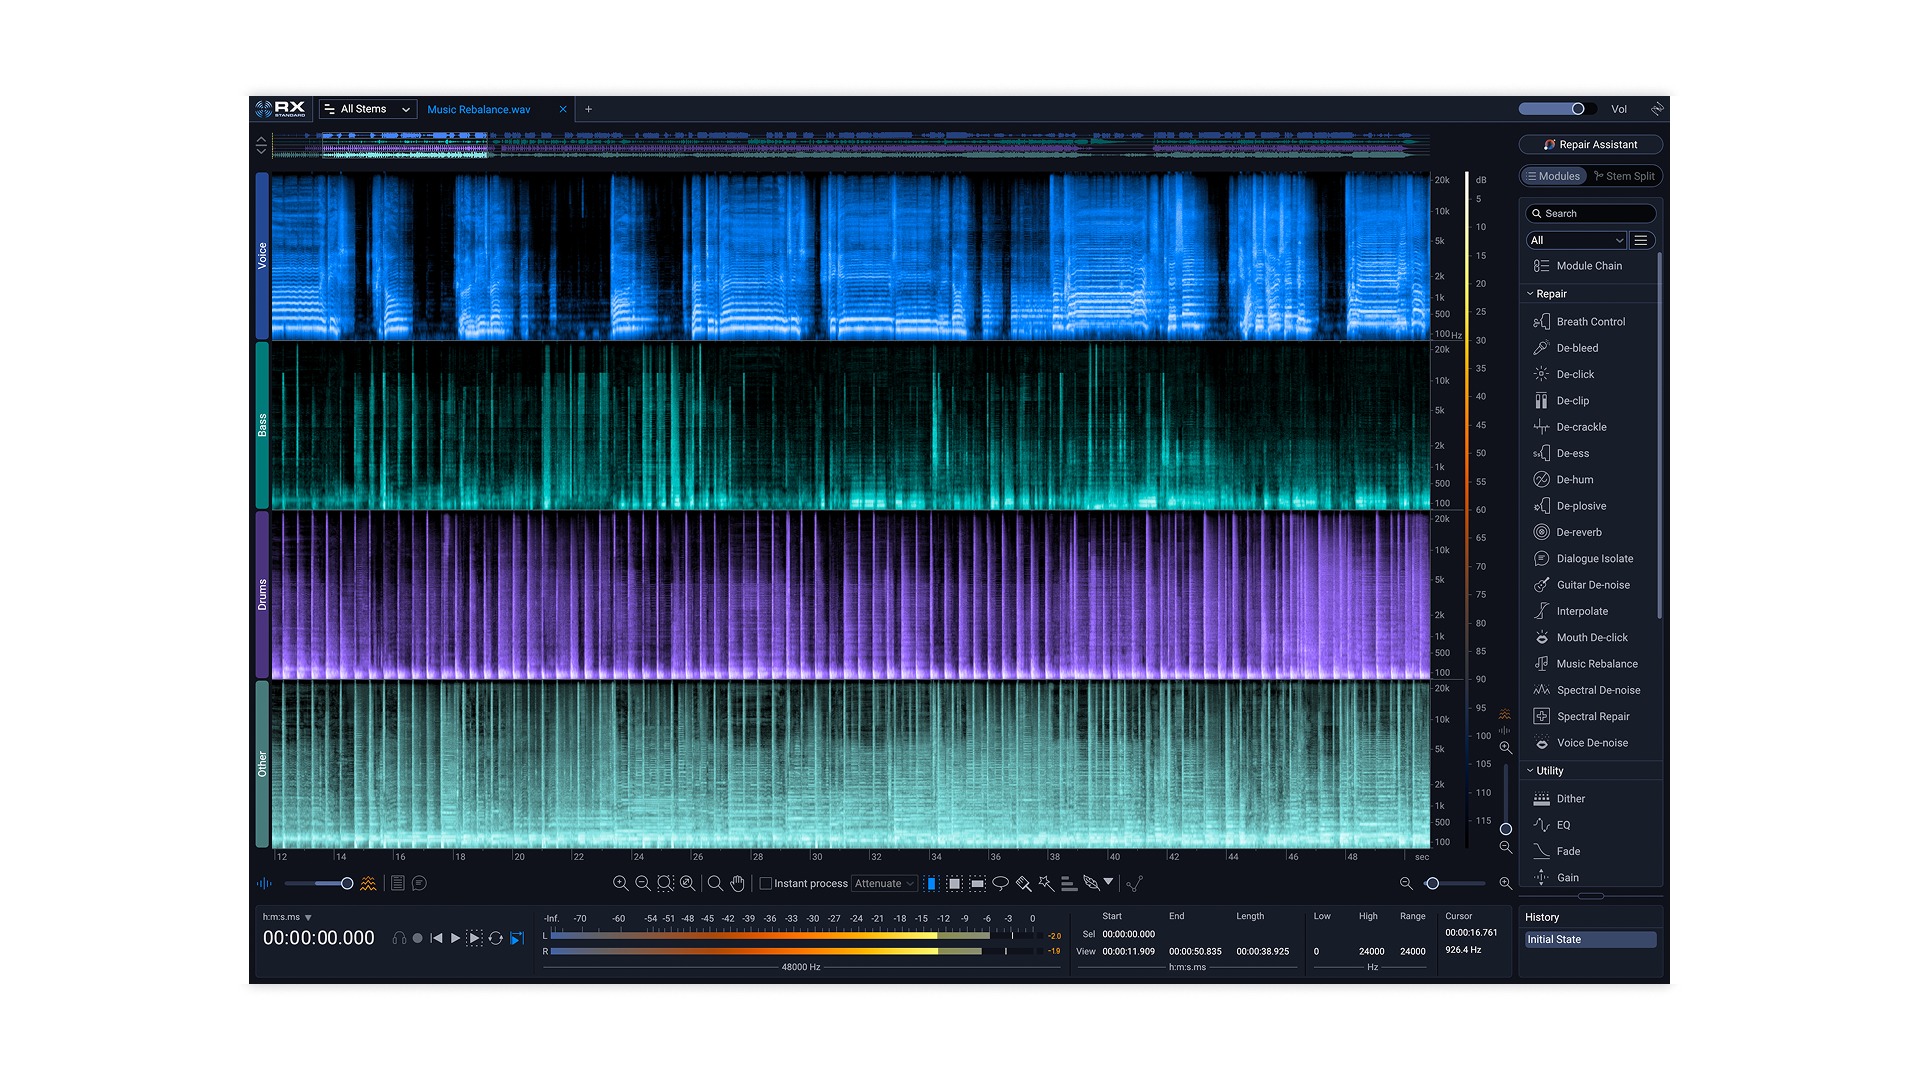Switch to the Stem Split tab
Image resolution: width=1920 pixels, height=1080 pixels.
(1624, 176)
